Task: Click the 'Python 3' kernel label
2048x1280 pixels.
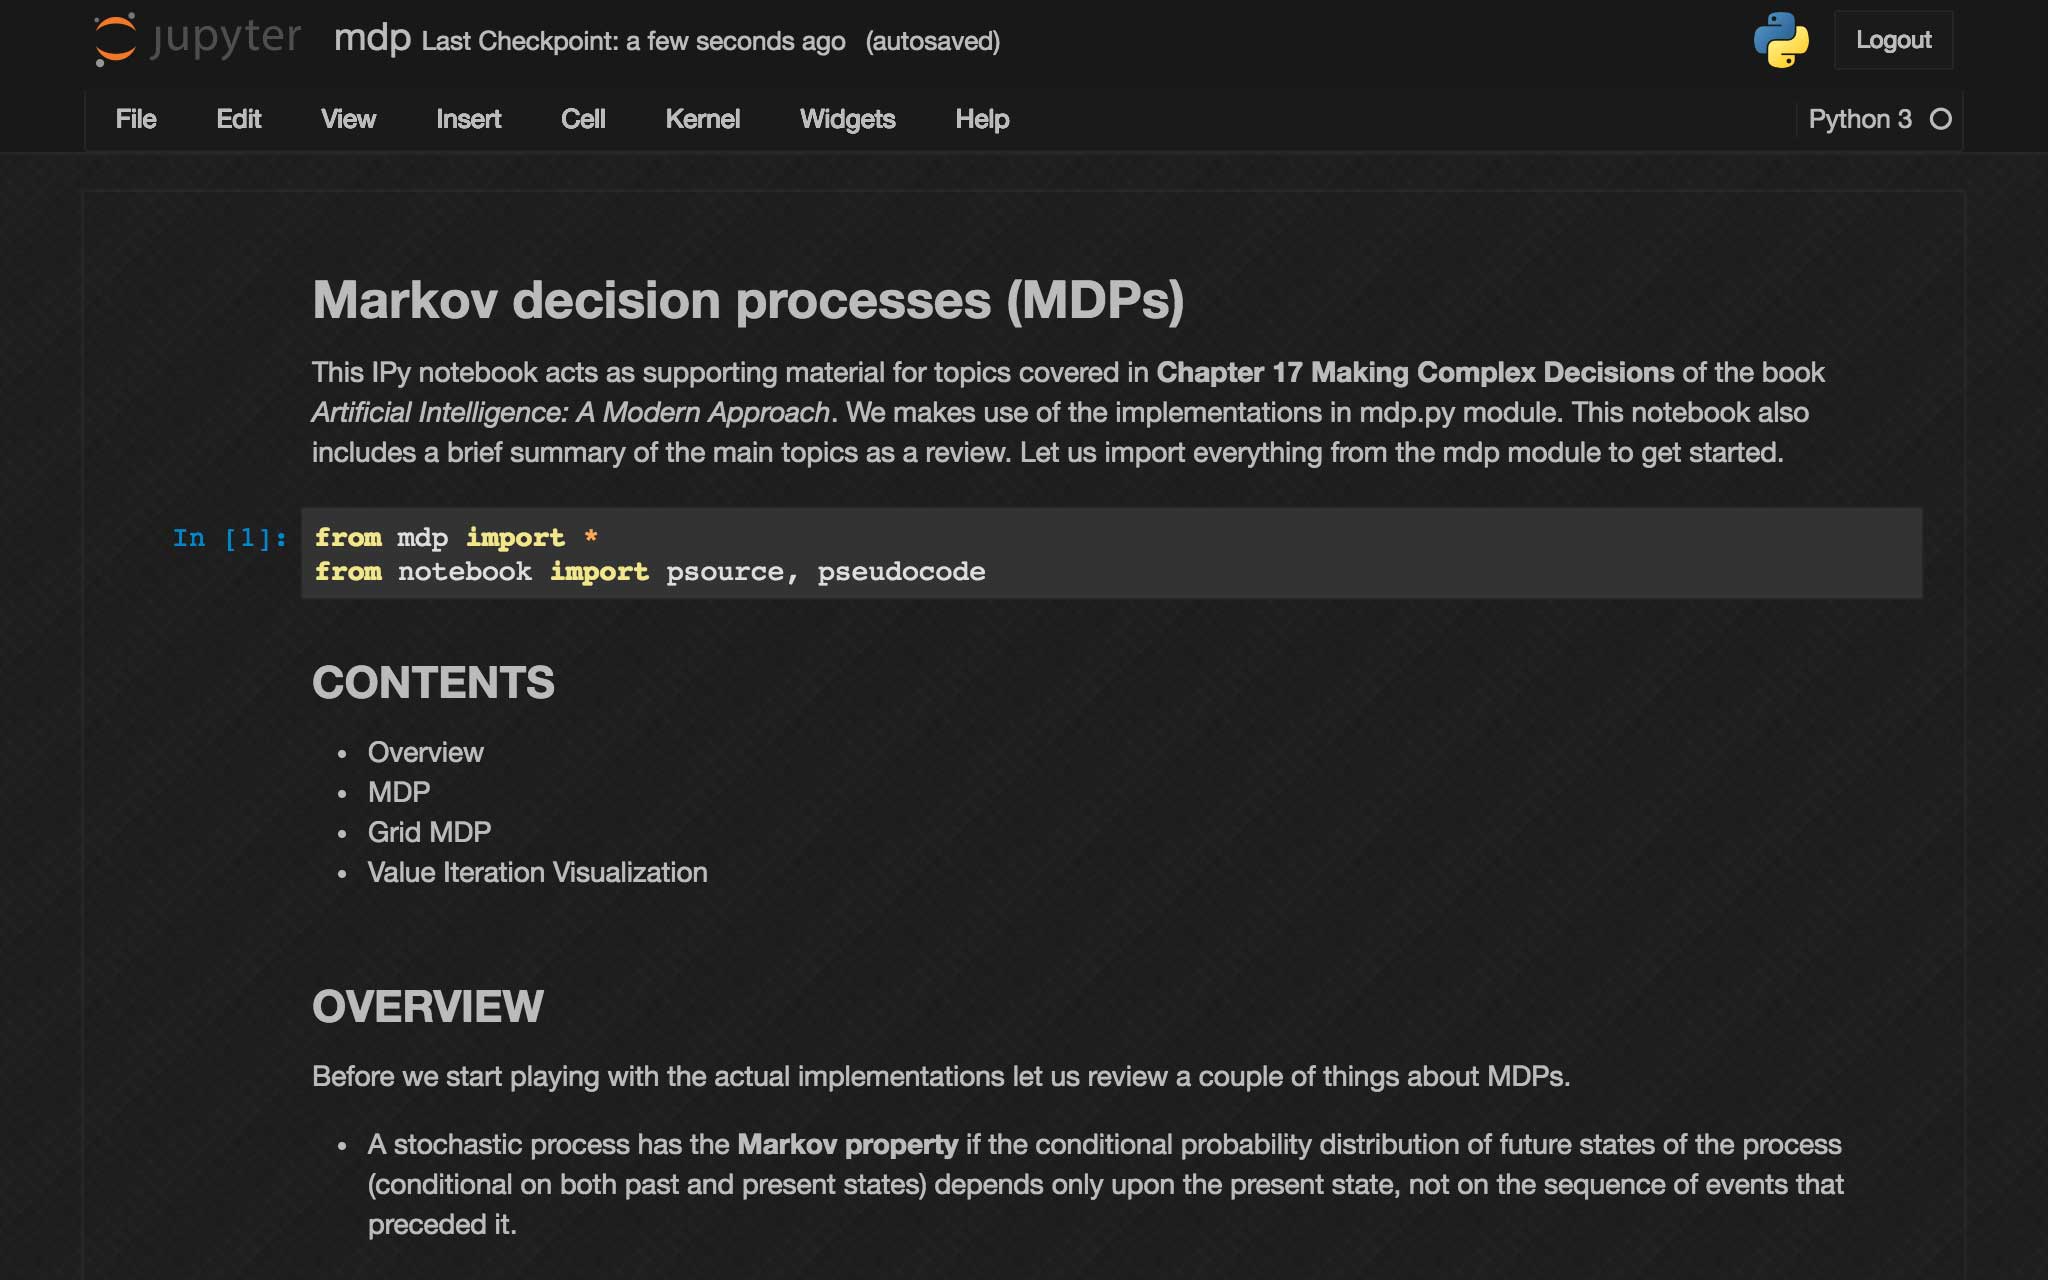Action: pyautogui.click(x=1860, y=119)
